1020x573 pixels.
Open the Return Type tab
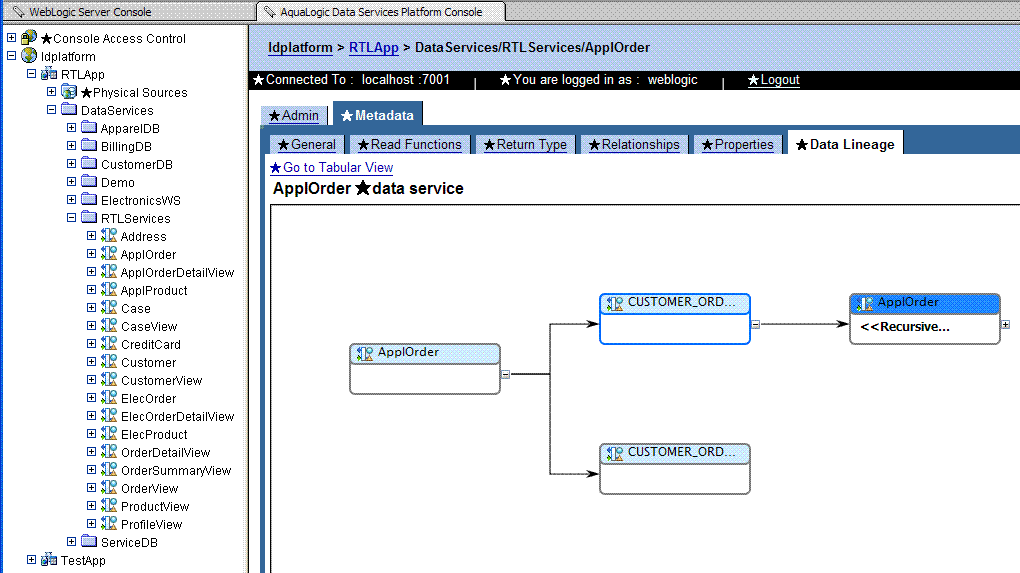pyautogui.click(x=526, y=144)
